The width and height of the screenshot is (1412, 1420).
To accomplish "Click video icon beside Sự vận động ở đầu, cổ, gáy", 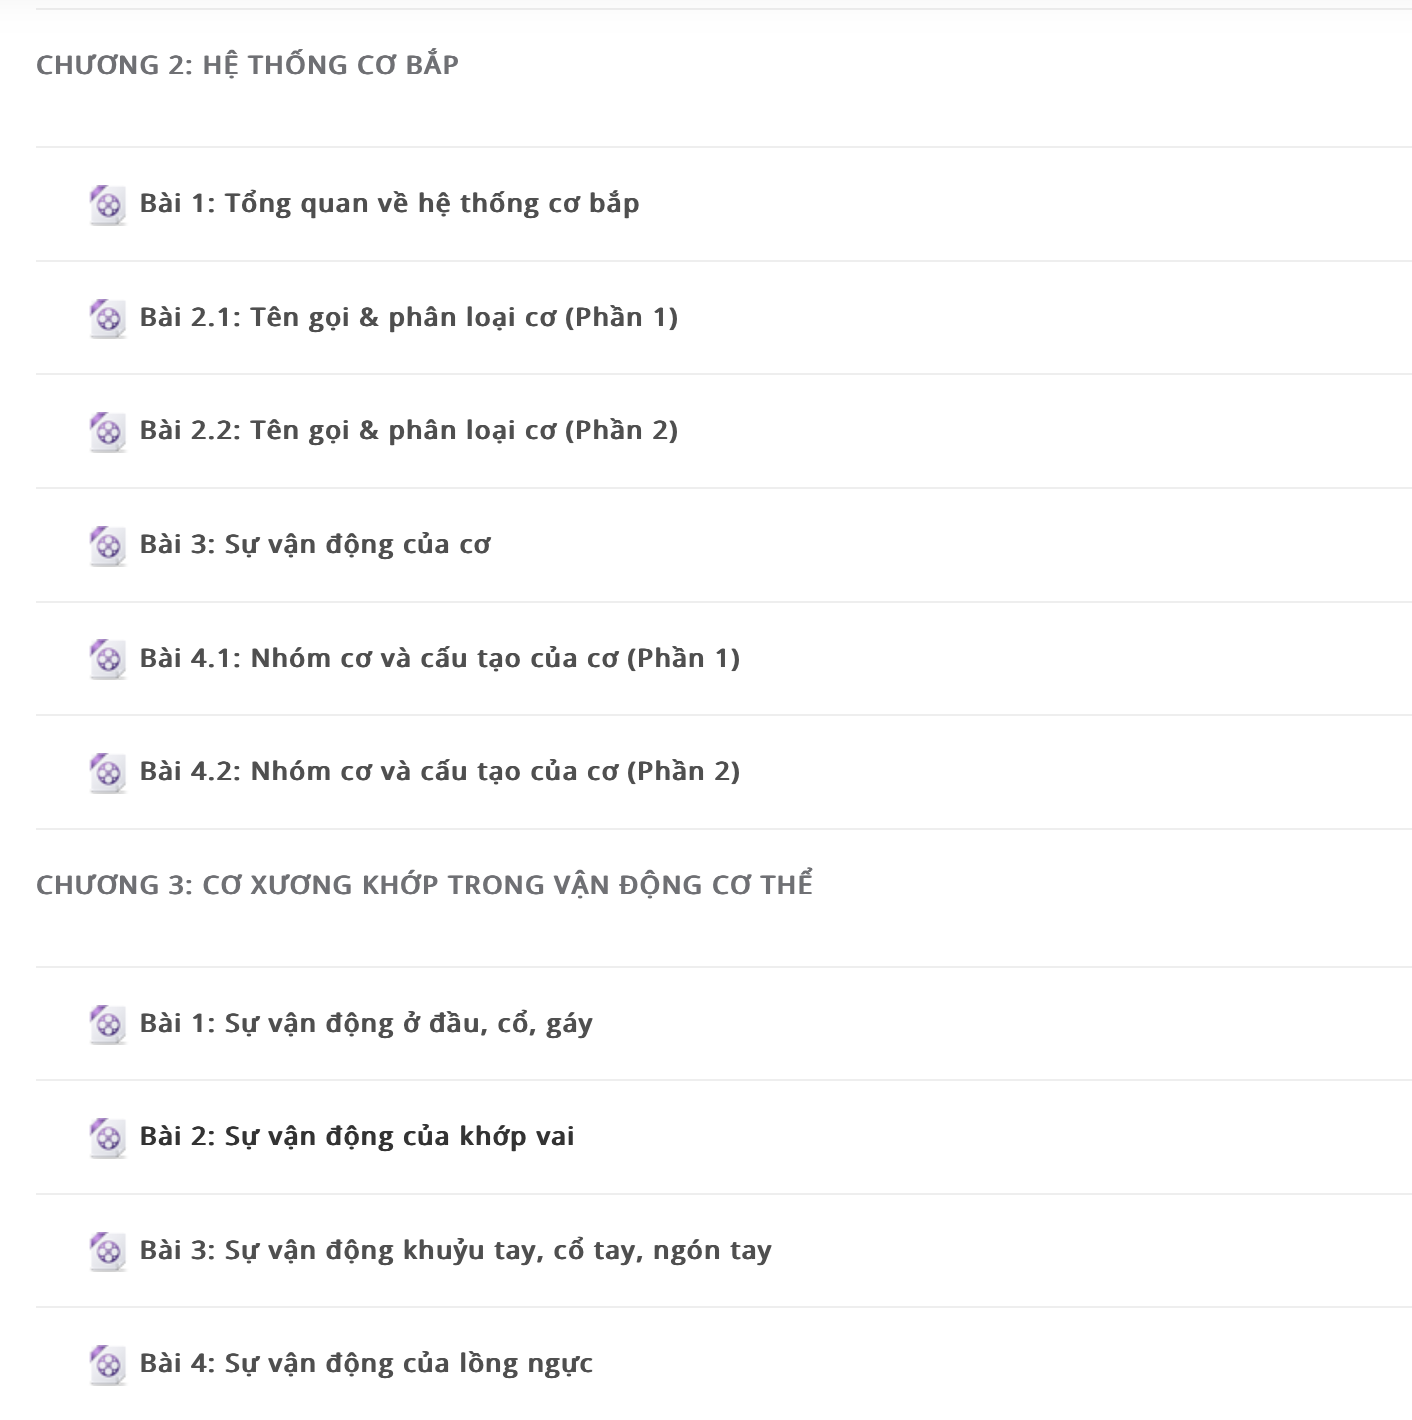I will [107, 1024].
